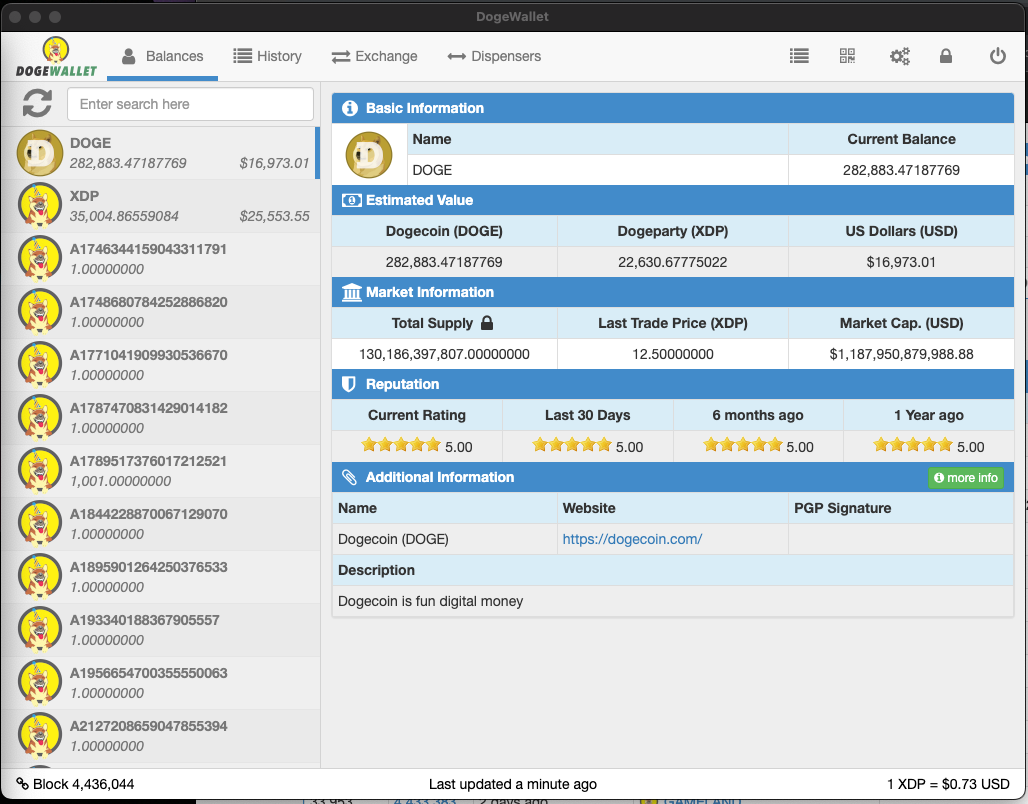Select asset A2127208659047855394

click(x=160, y=736)
